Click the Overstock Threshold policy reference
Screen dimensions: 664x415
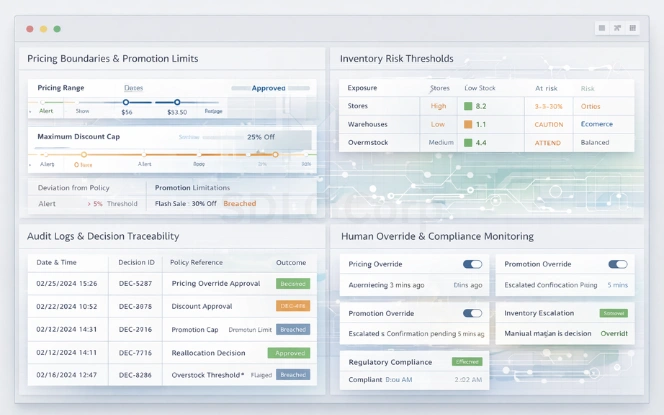208,375
